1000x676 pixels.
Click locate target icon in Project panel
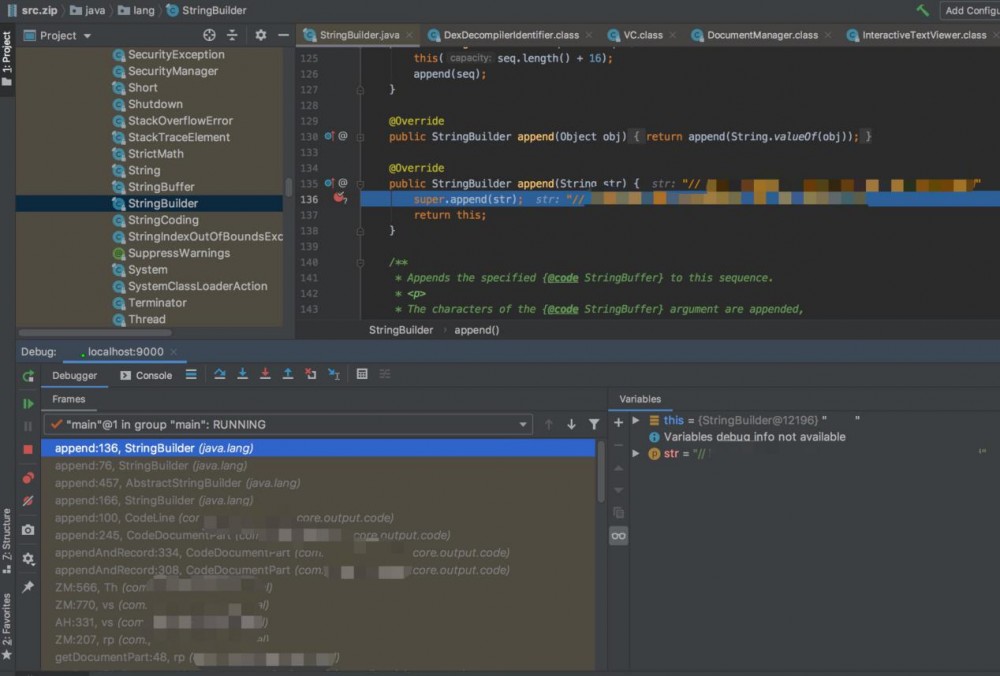[209, 35]
